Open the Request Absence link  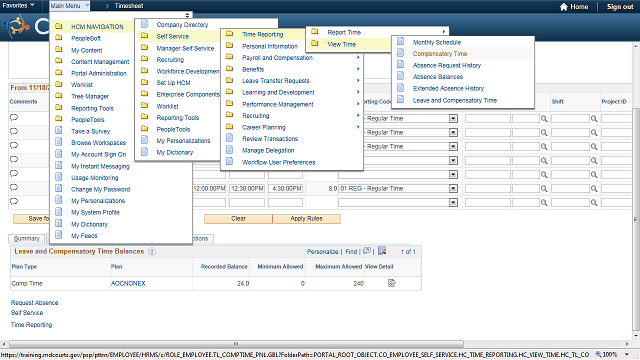click(34, 302)
